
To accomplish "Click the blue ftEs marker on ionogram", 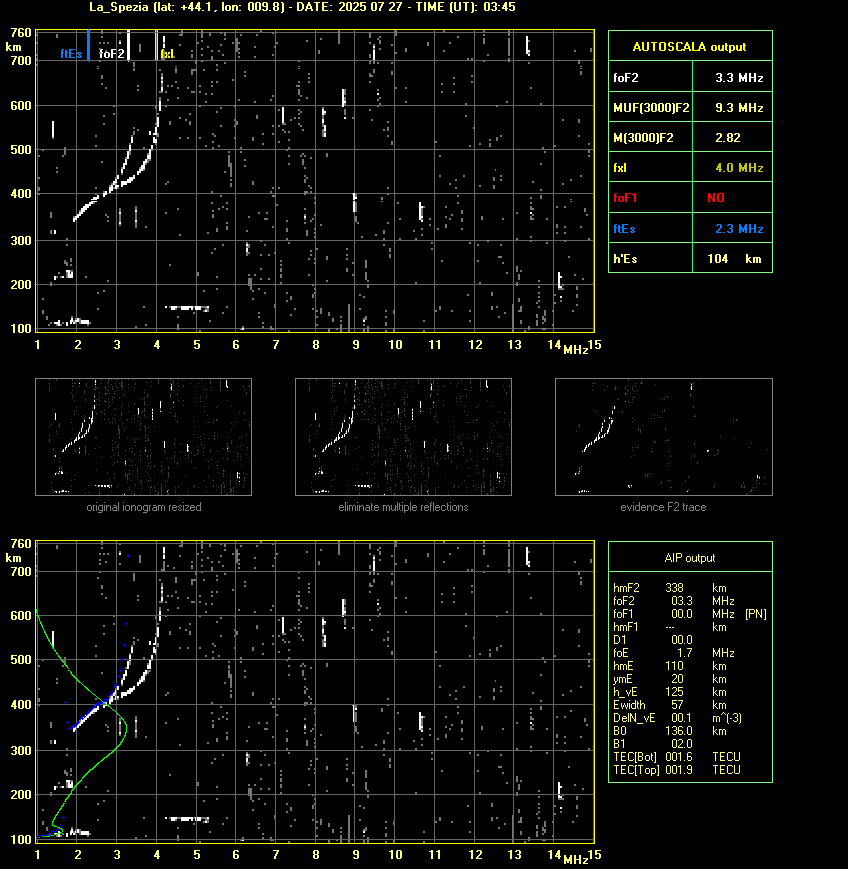I will tap(88, 45).
